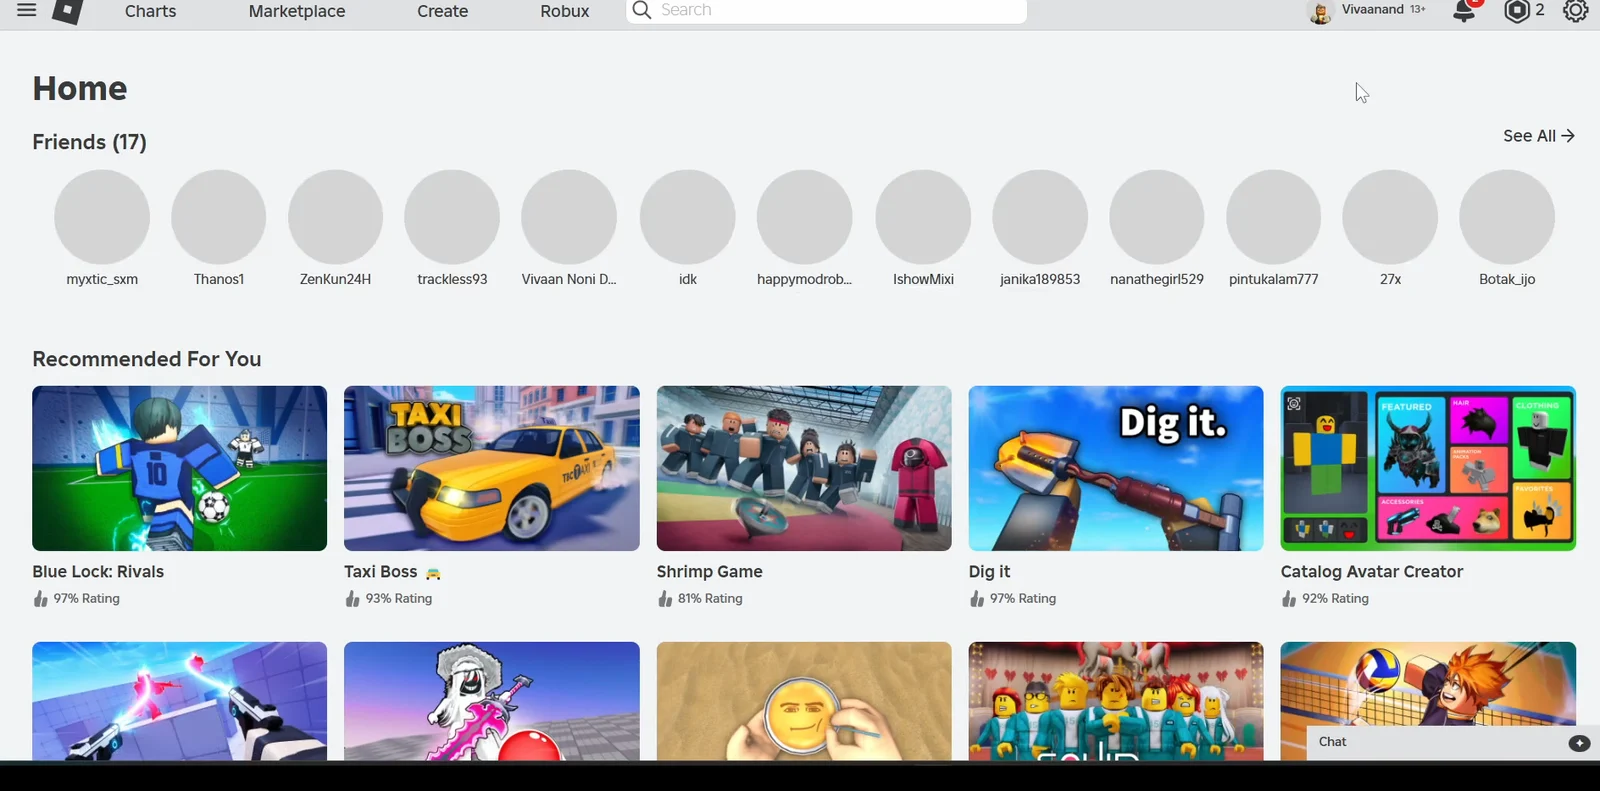1600x791 pixels.
Task: Open the yellow face cookie thumbnail
Action: (x=804, y=701)
